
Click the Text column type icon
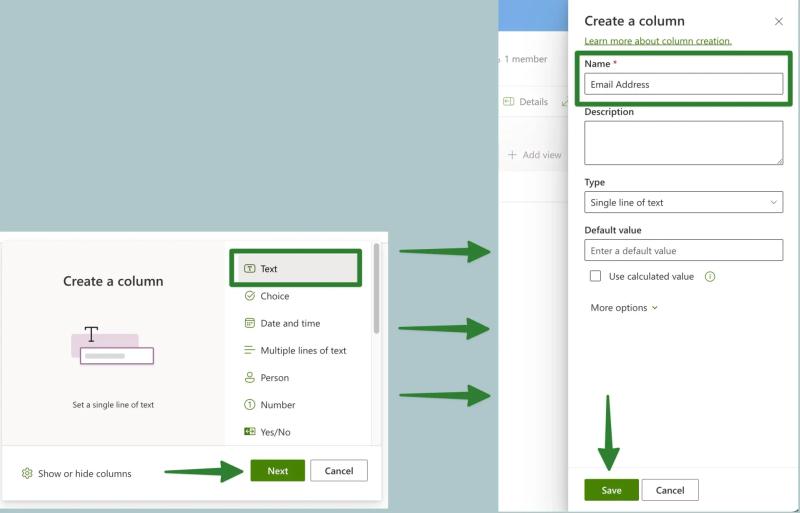tap(249, 268)
